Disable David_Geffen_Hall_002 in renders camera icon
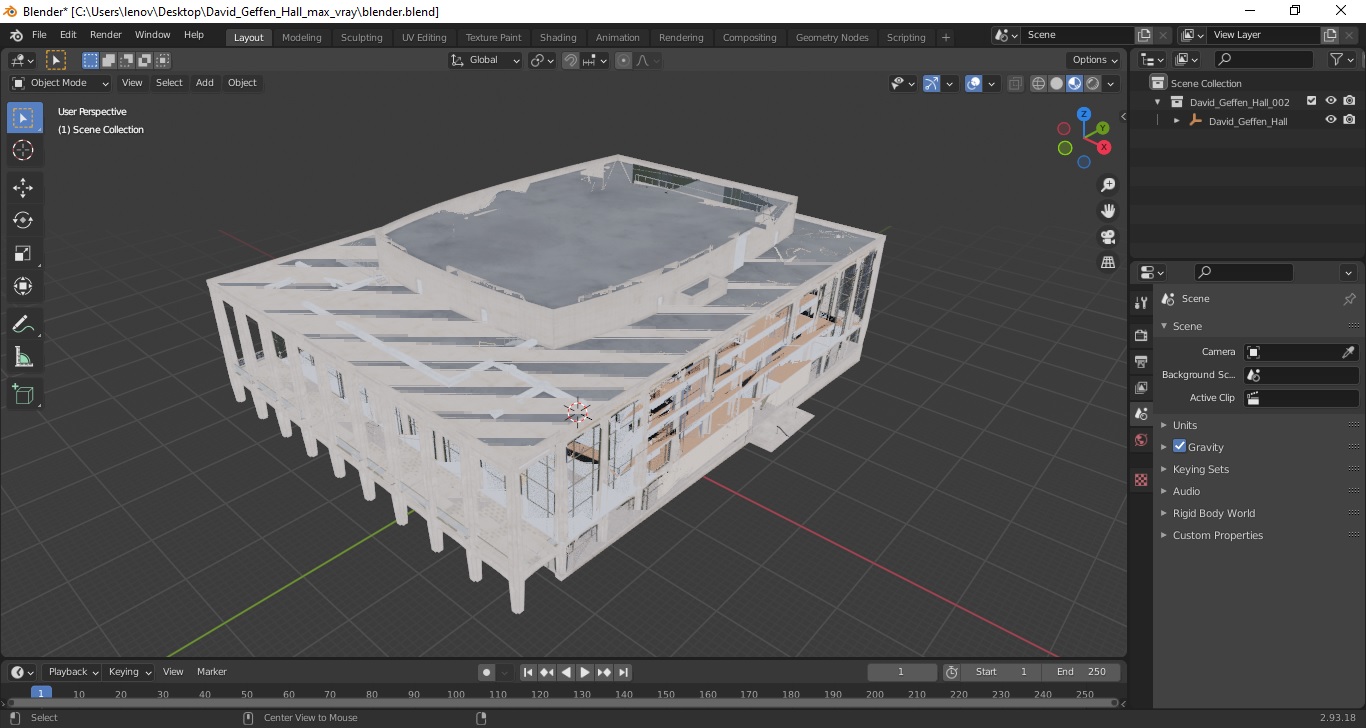Image resolution: width=1366 pixels, height=728 pixels. pos(1349,101)
